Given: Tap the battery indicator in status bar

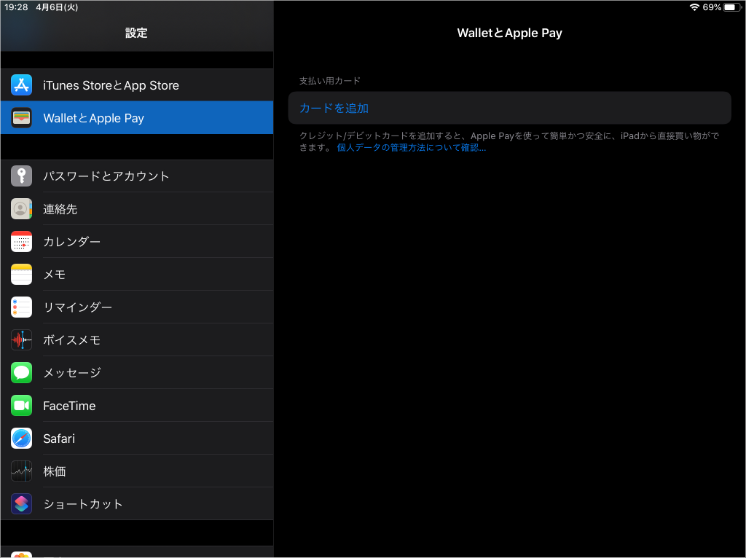Looking at the screenshot, I should (731, 7).
